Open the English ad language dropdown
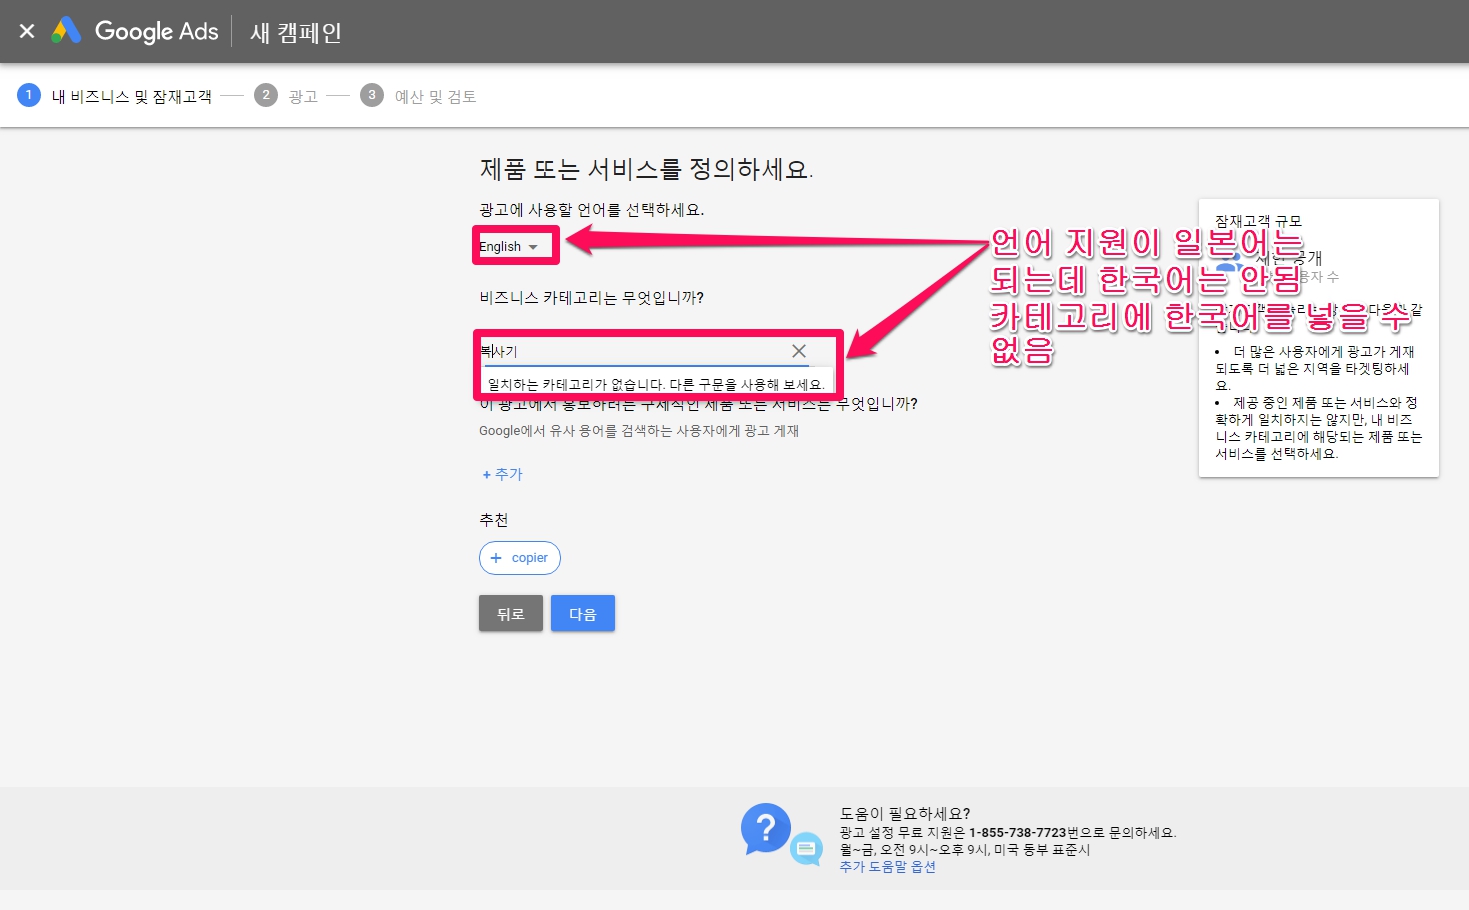Image resolution: width=1469 pixels, height=910 pixels. [x=509, y=247]
